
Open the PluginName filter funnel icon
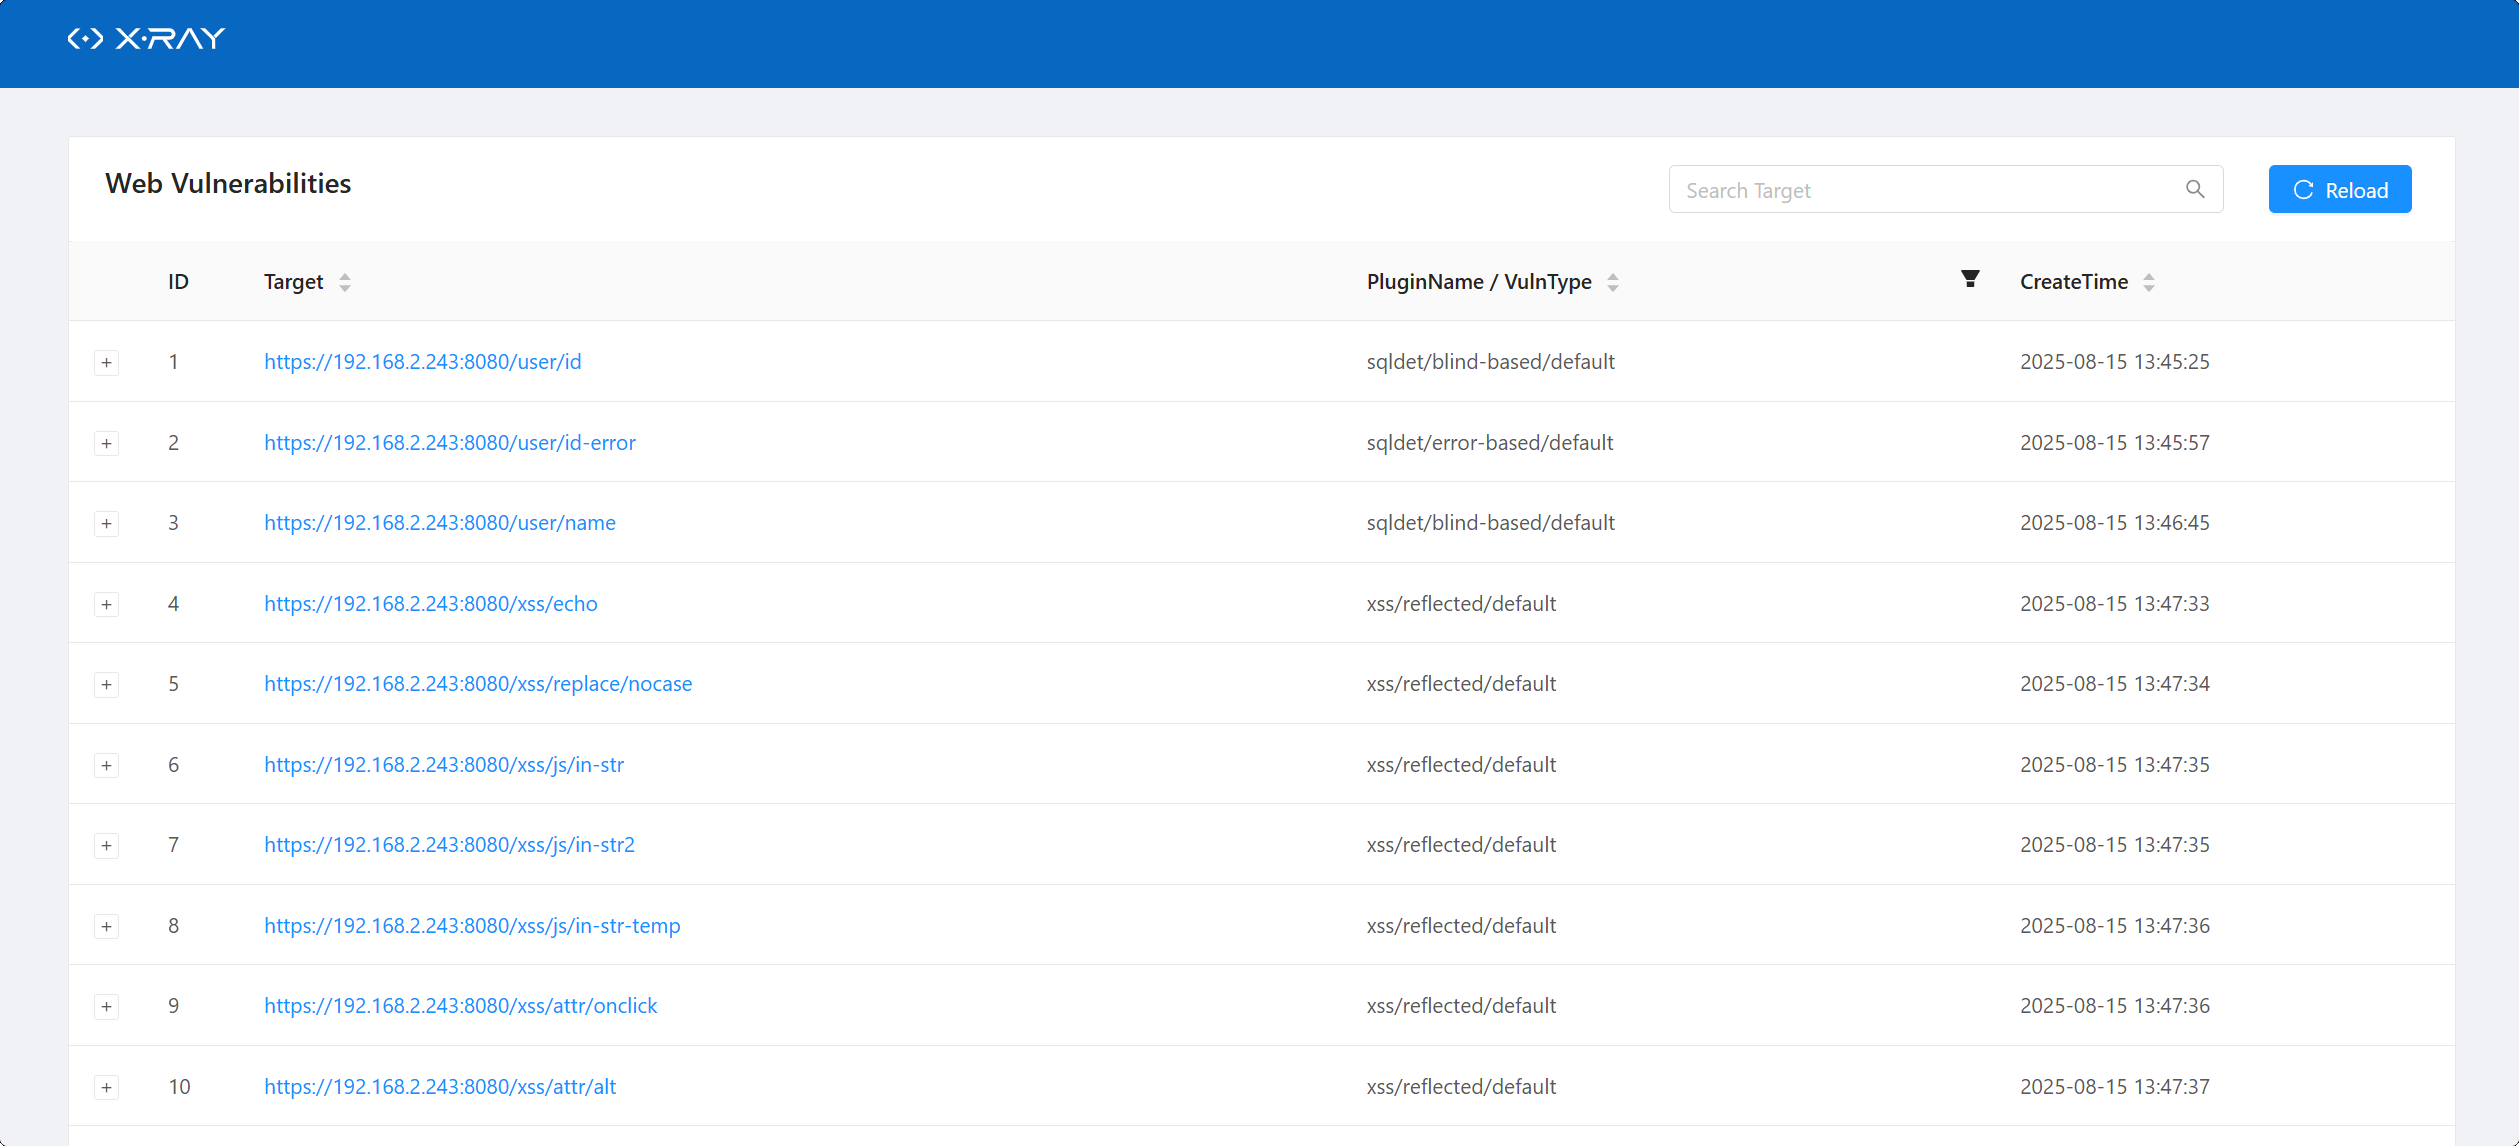[1969, 279]
